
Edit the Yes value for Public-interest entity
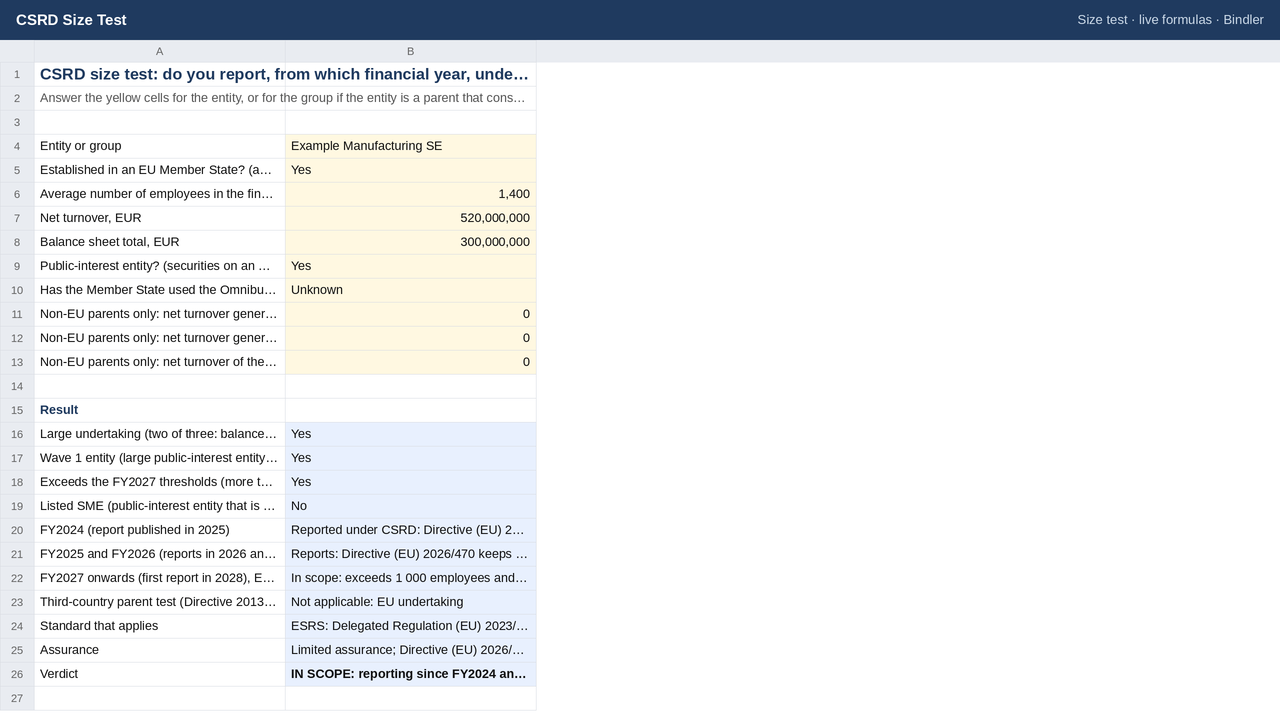tap(411, 266)
